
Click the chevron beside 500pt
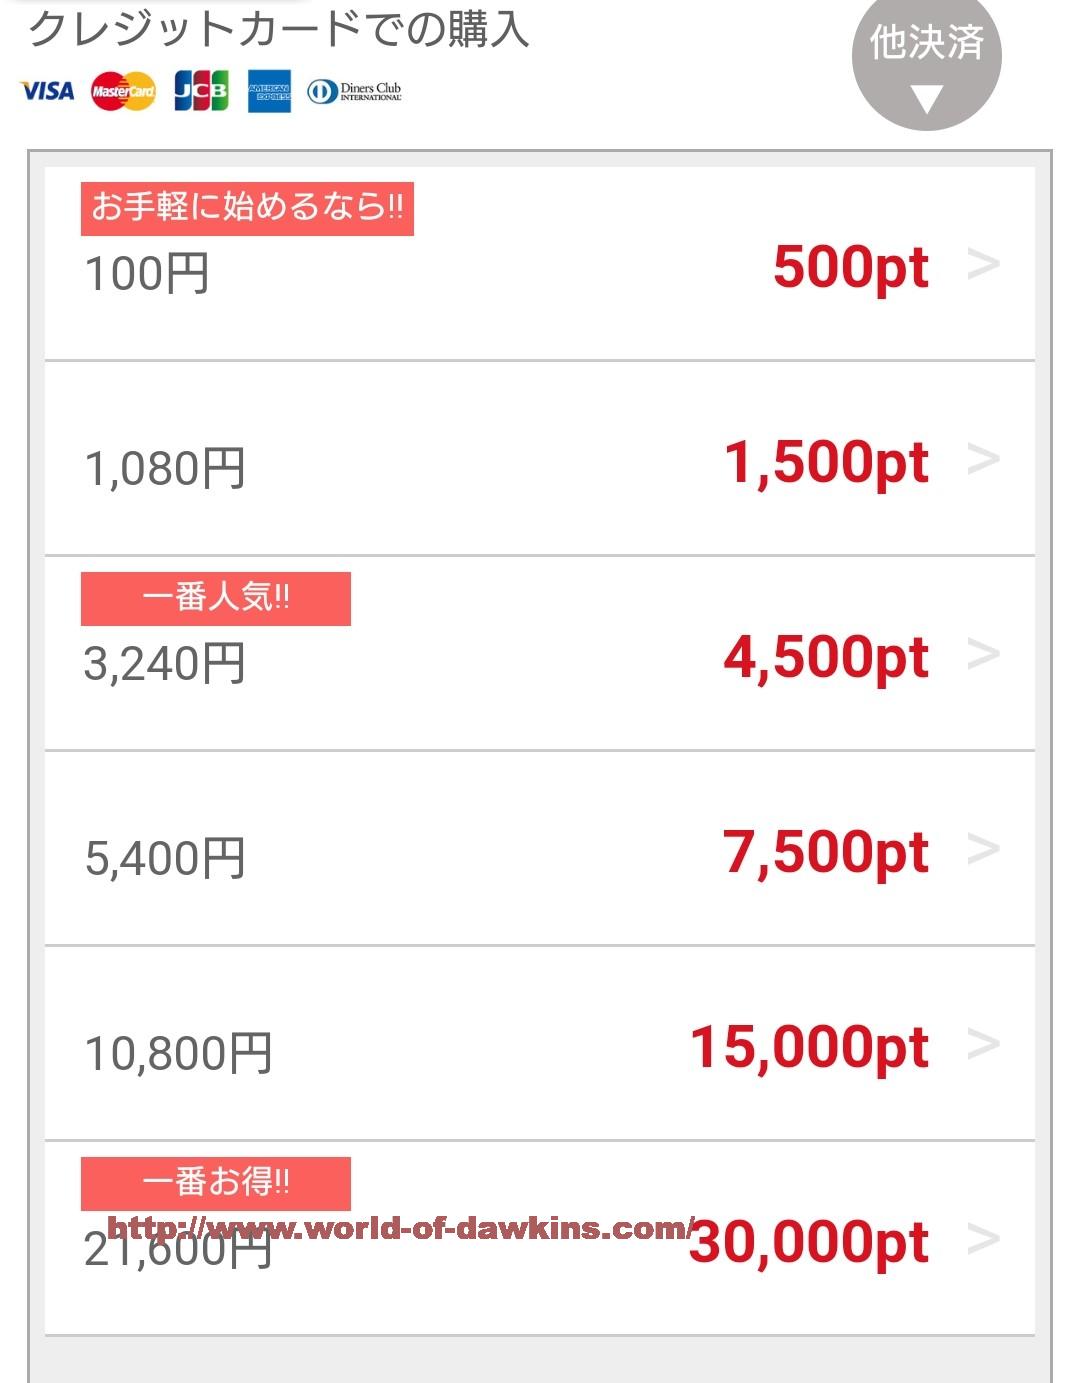click(x=983, y=265)
